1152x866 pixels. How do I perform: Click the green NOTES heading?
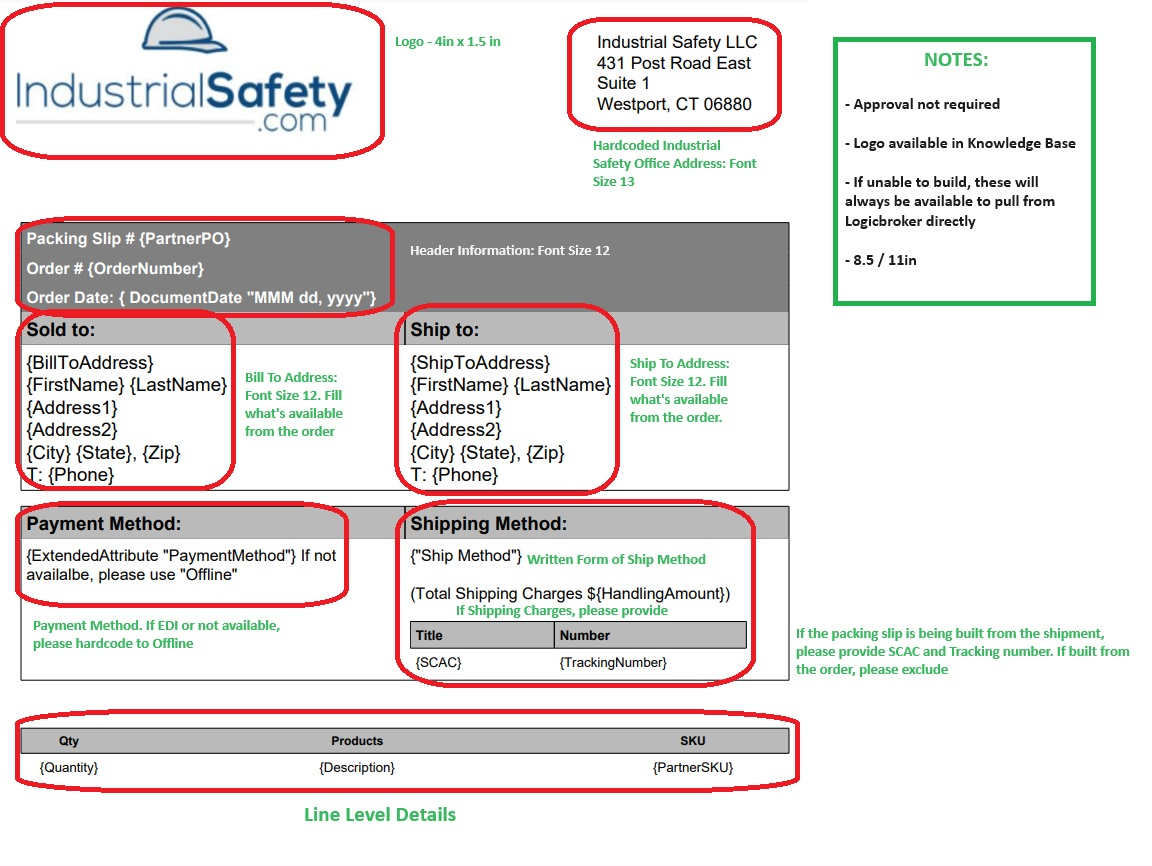(x=955, y=60)
